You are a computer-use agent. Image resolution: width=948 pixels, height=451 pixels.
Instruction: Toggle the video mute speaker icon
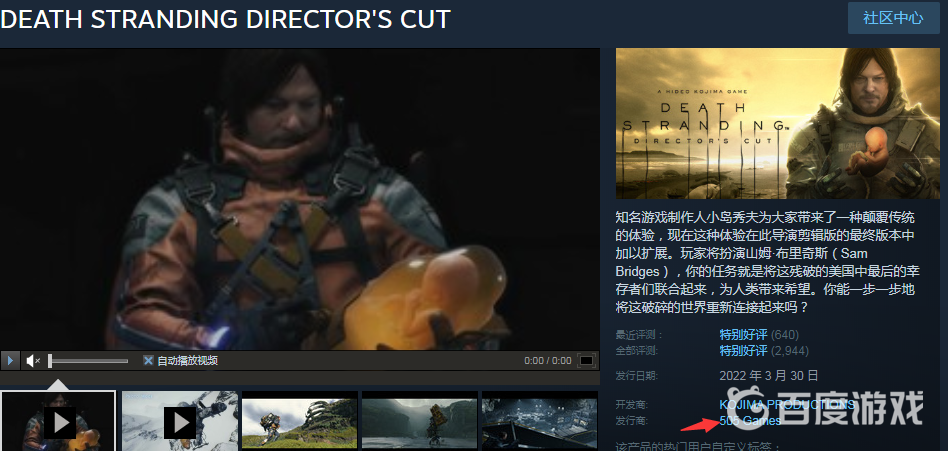point(33,361)
